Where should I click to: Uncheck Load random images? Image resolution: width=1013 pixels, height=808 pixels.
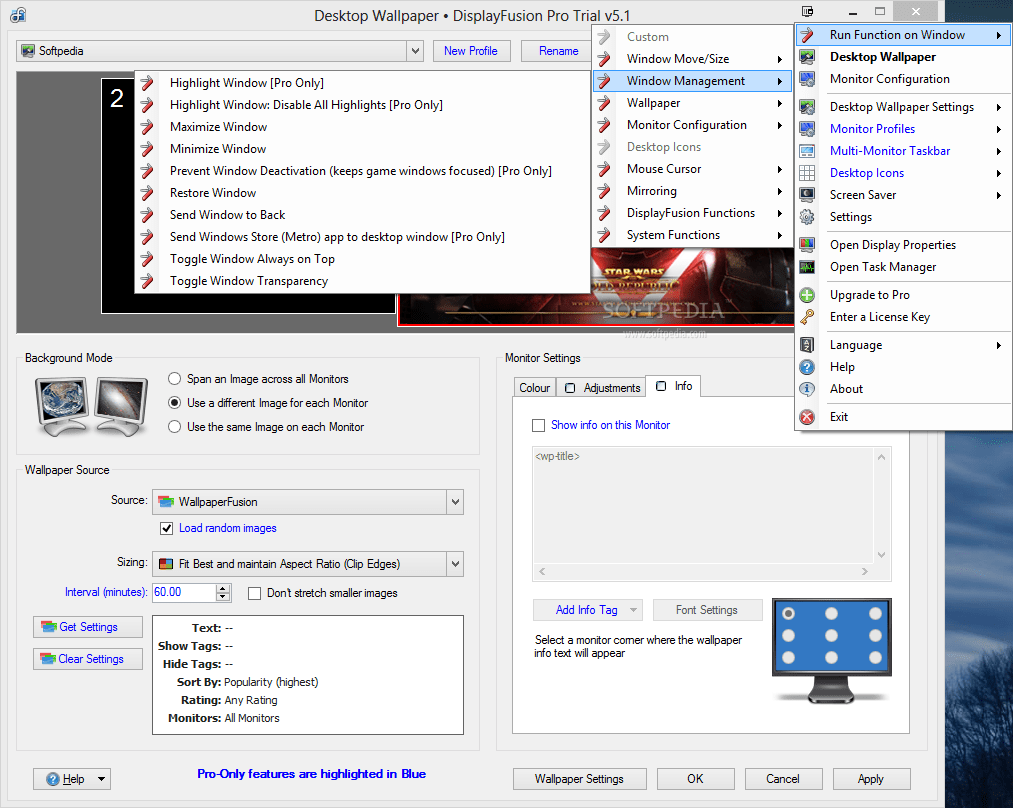(x=166, y=528)
